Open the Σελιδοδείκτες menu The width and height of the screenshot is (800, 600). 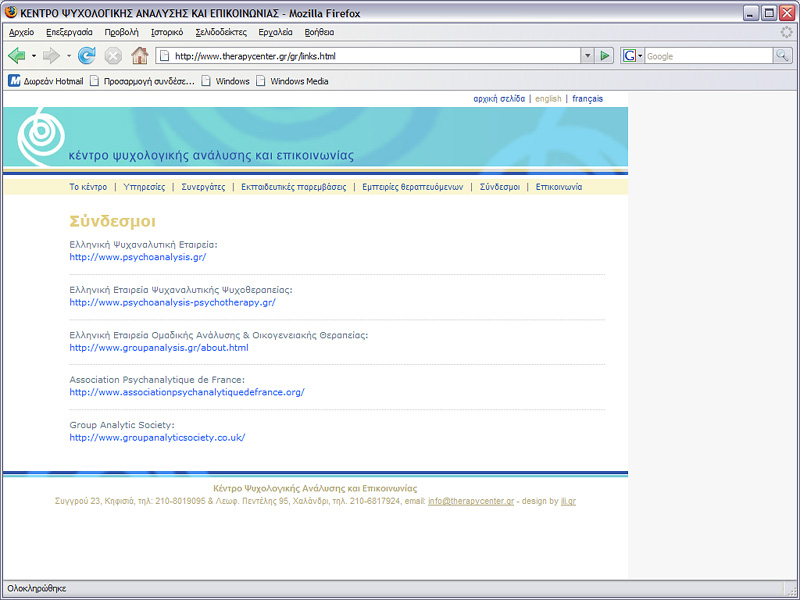pos(221,32)
